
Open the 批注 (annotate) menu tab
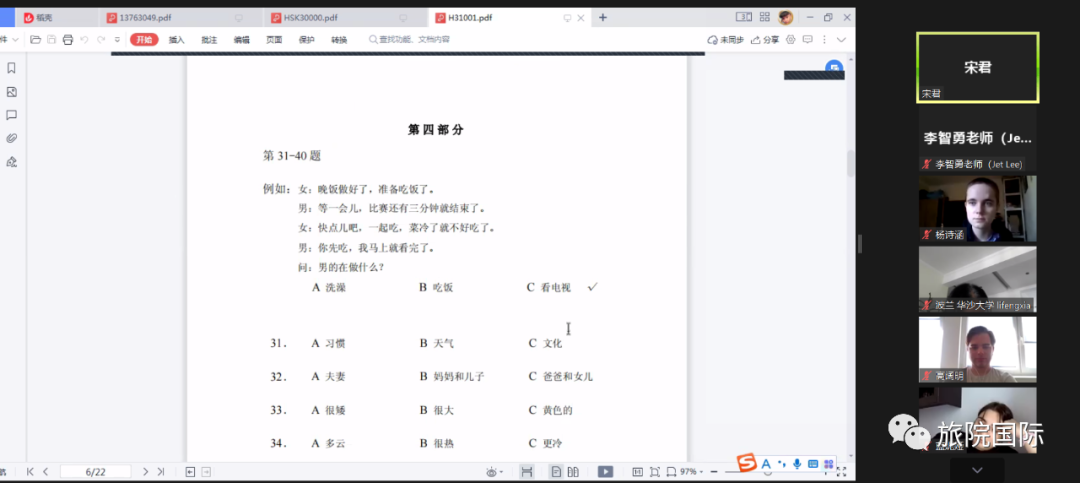pyautogui.click(x=209, y=40)
